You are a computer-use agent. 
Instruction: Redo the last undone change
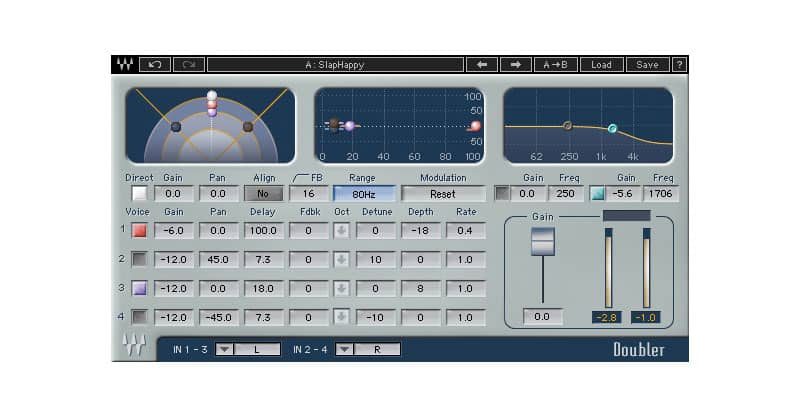point(189,65)
